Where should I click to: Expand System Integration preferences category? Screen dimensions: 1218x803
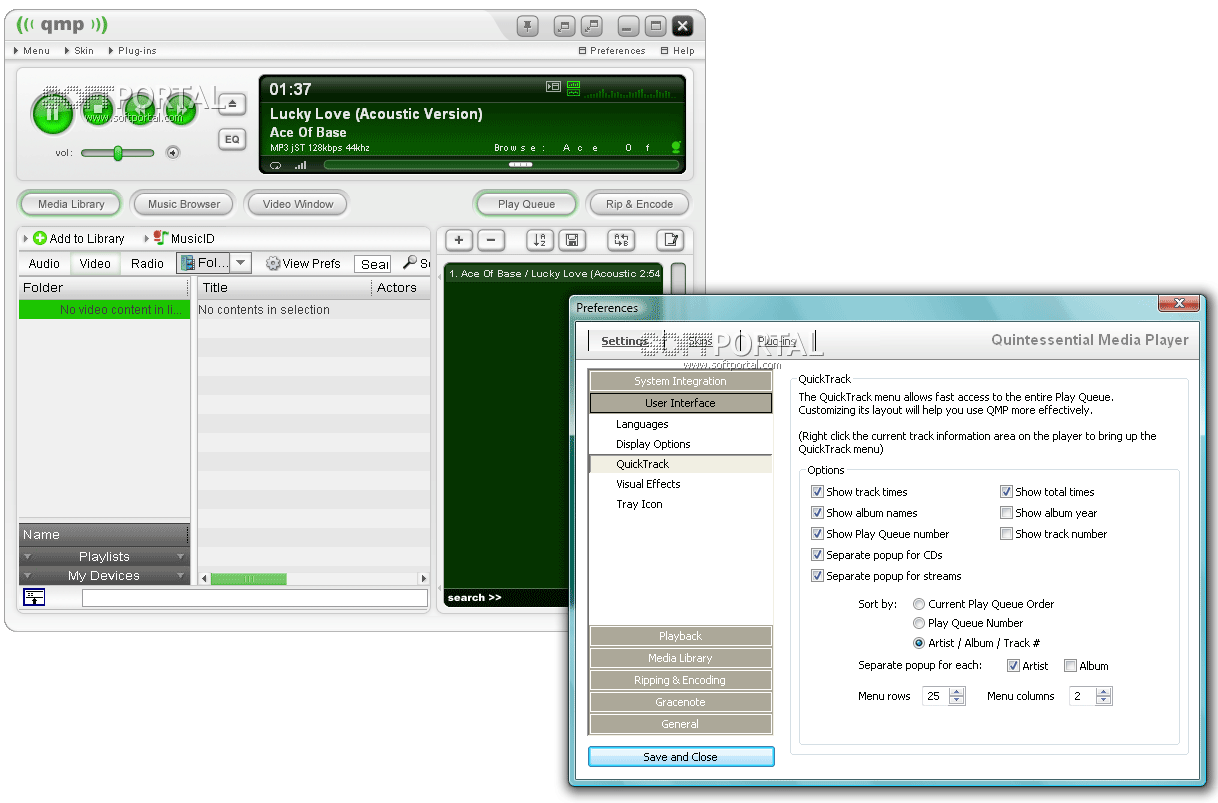click(x=680, y=381)
